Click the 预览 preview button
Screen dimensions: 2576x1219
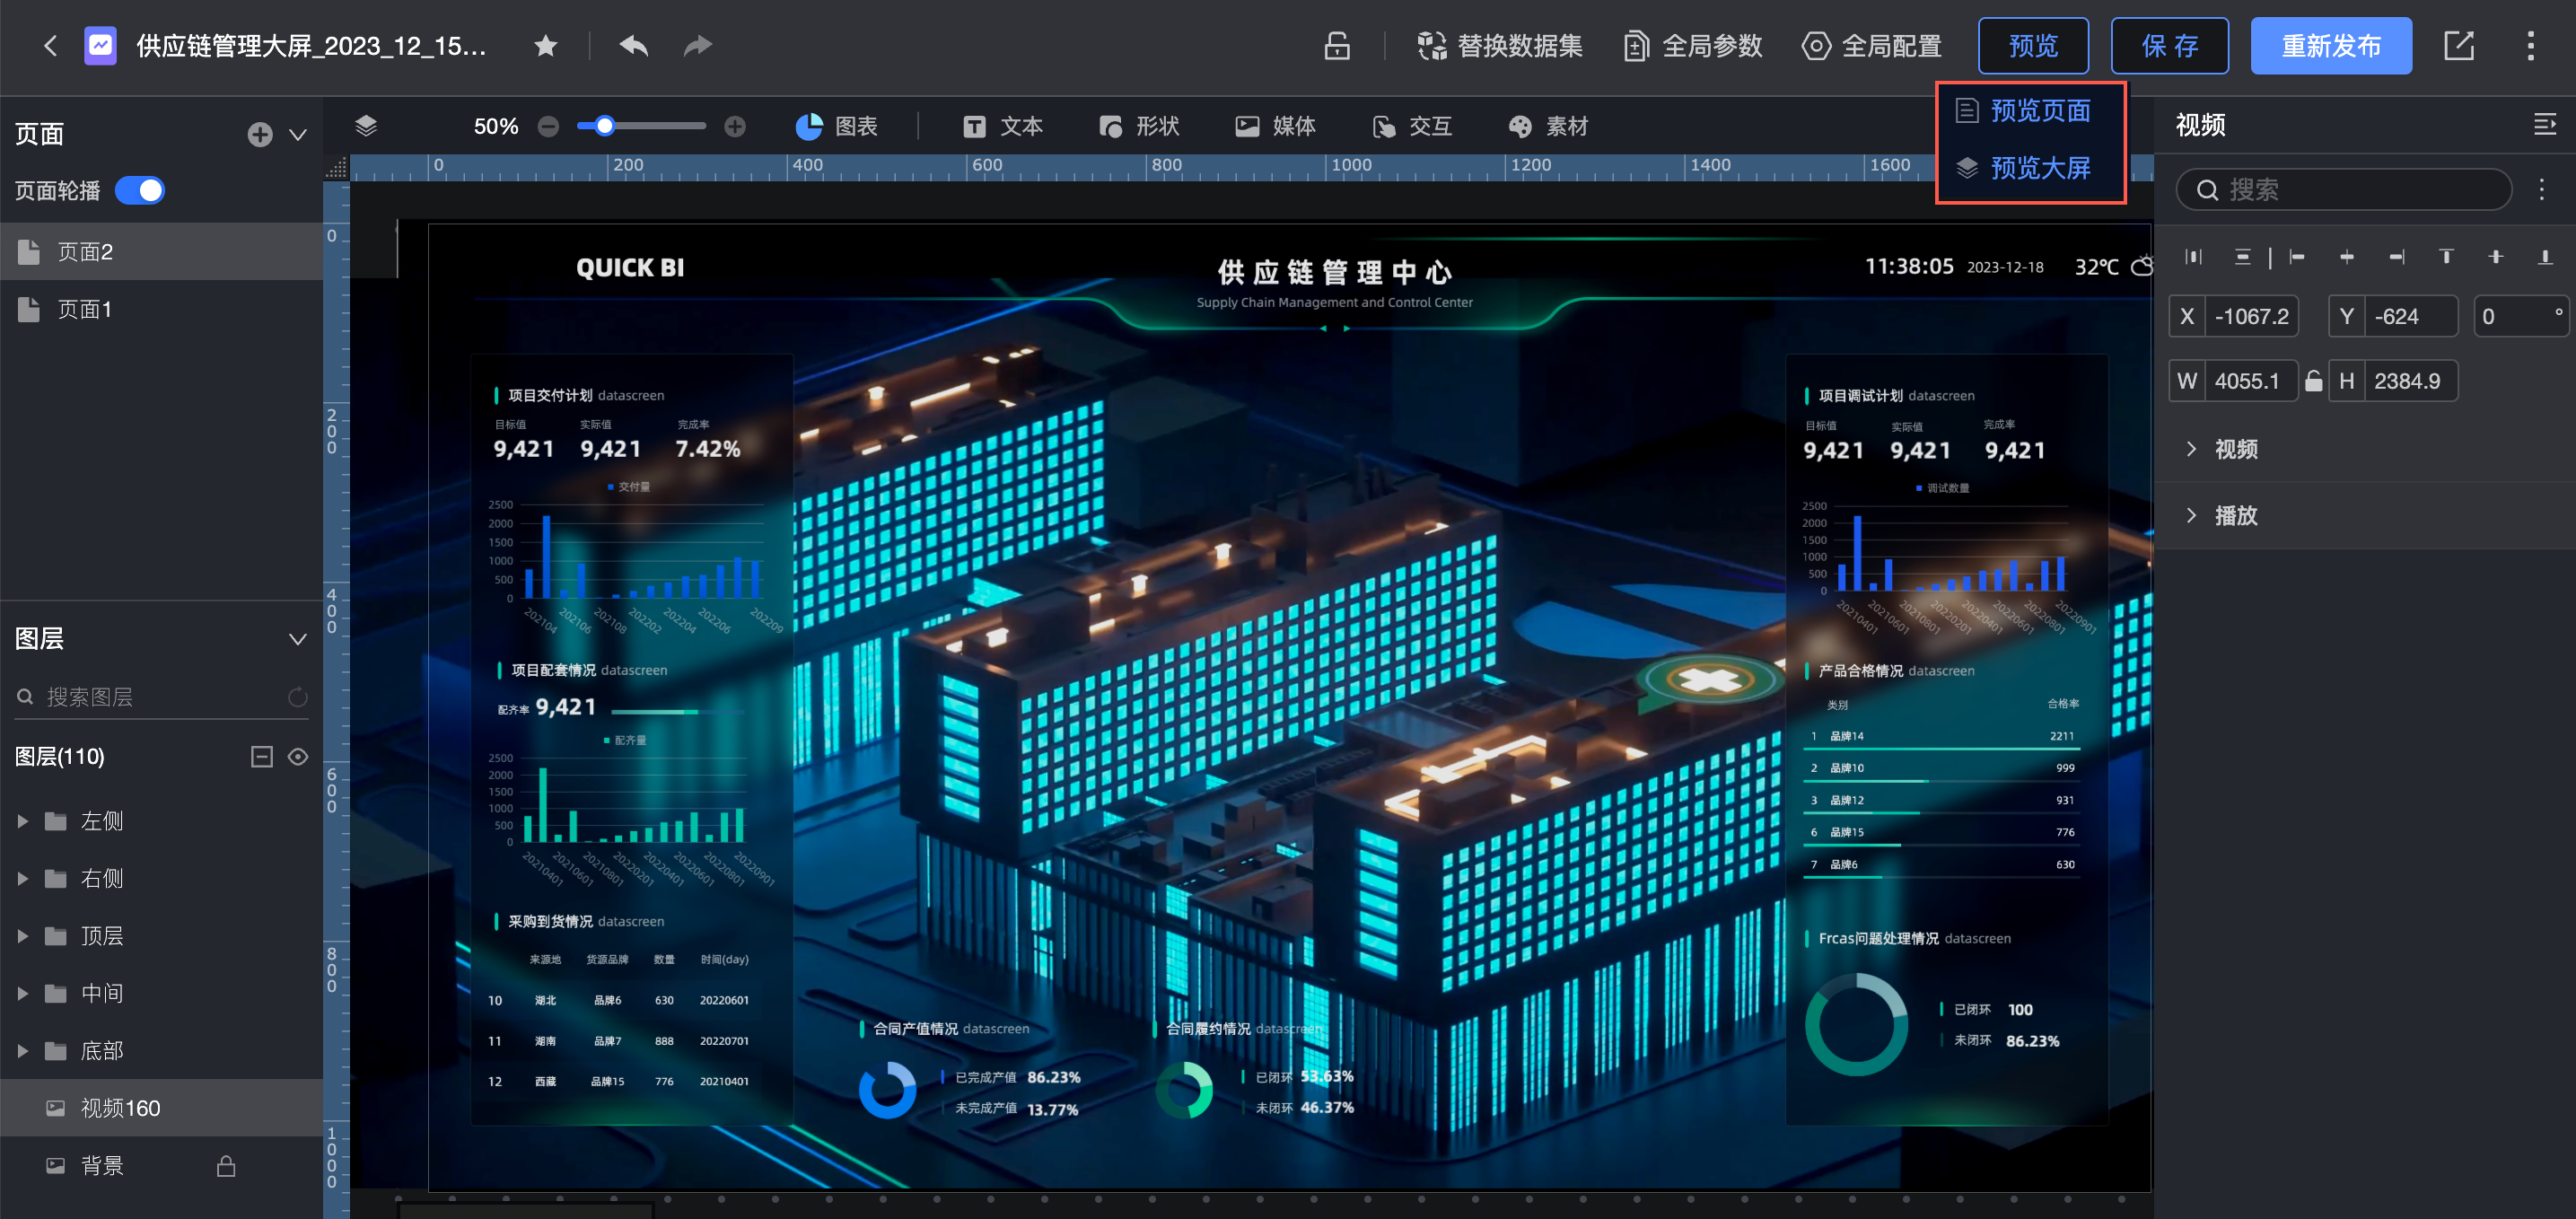(x=2033, y=46)
